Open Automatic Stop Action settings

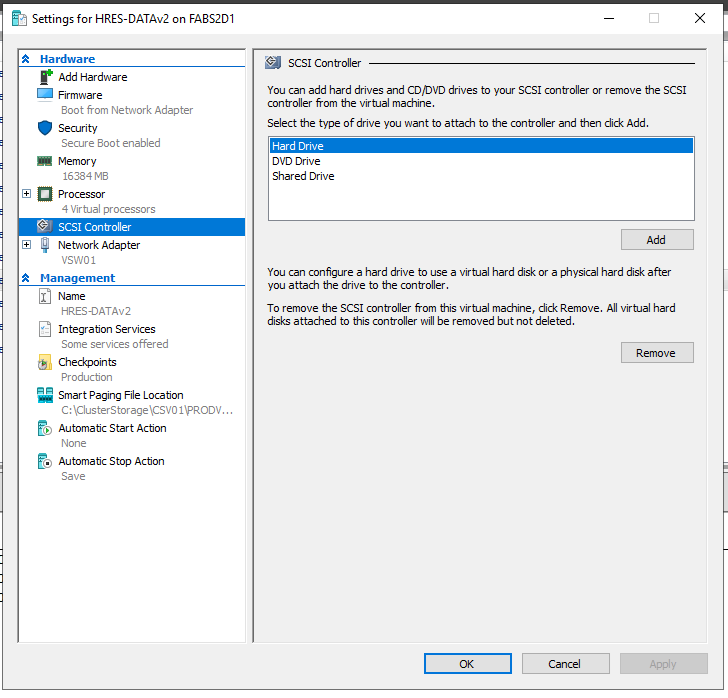click(111, 461)
